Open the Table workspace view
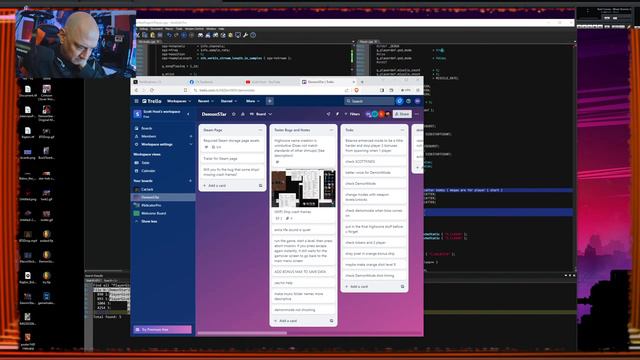Image resolution: width=640 pixels, height=360 pixels. 145,163
